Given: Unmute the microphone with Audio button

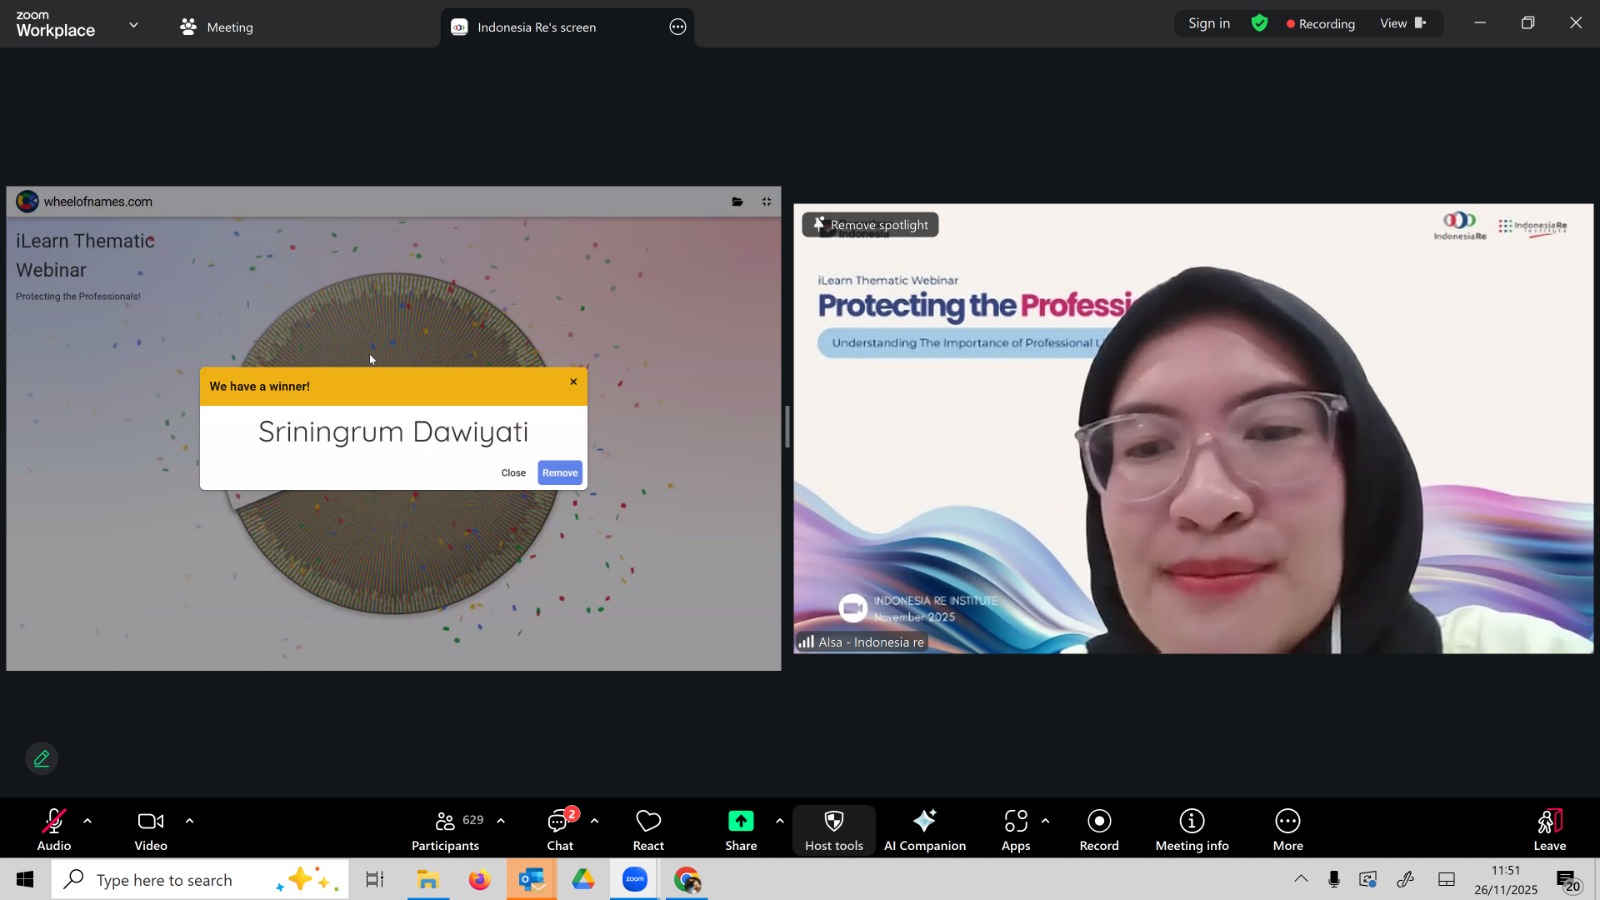Looking at the screenshot, I should (x=54, y=829).
